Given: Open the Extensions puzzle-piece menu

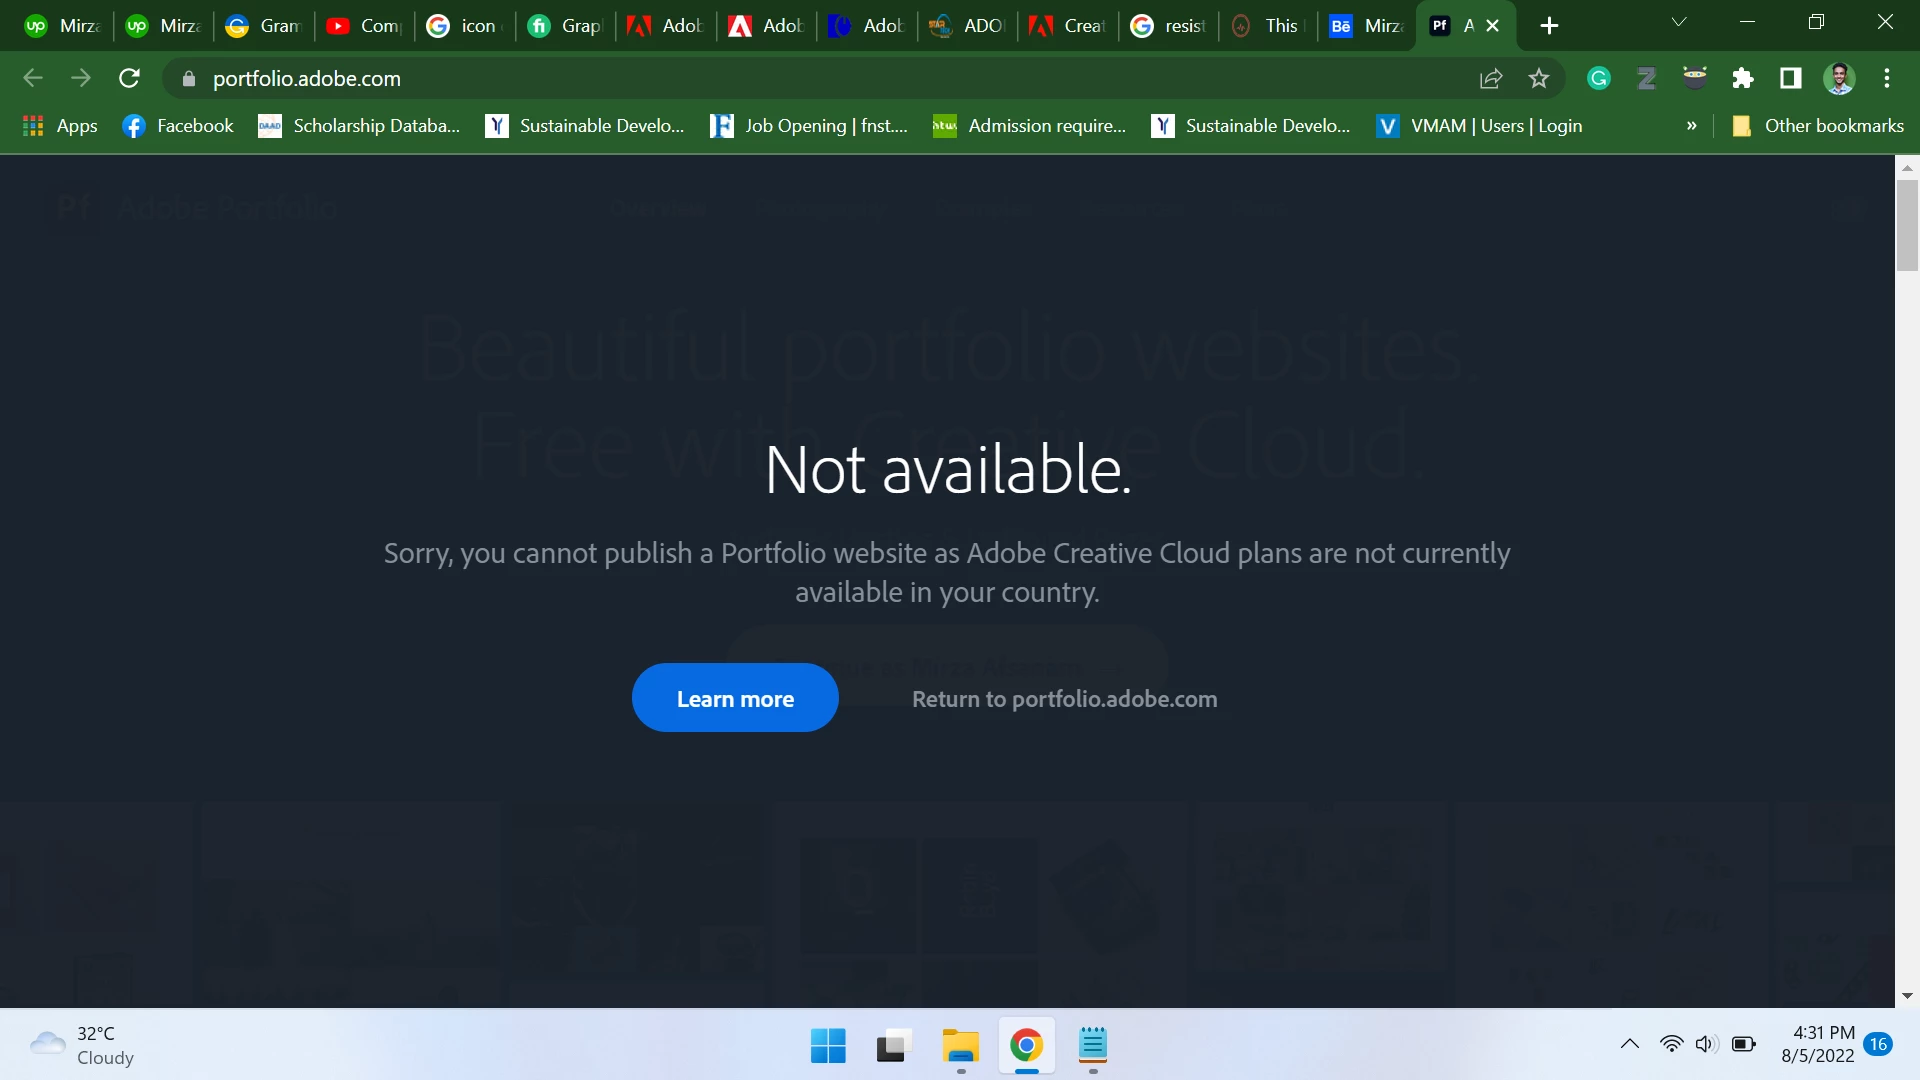Looking at the screenshot, I should coord(1743,78).
